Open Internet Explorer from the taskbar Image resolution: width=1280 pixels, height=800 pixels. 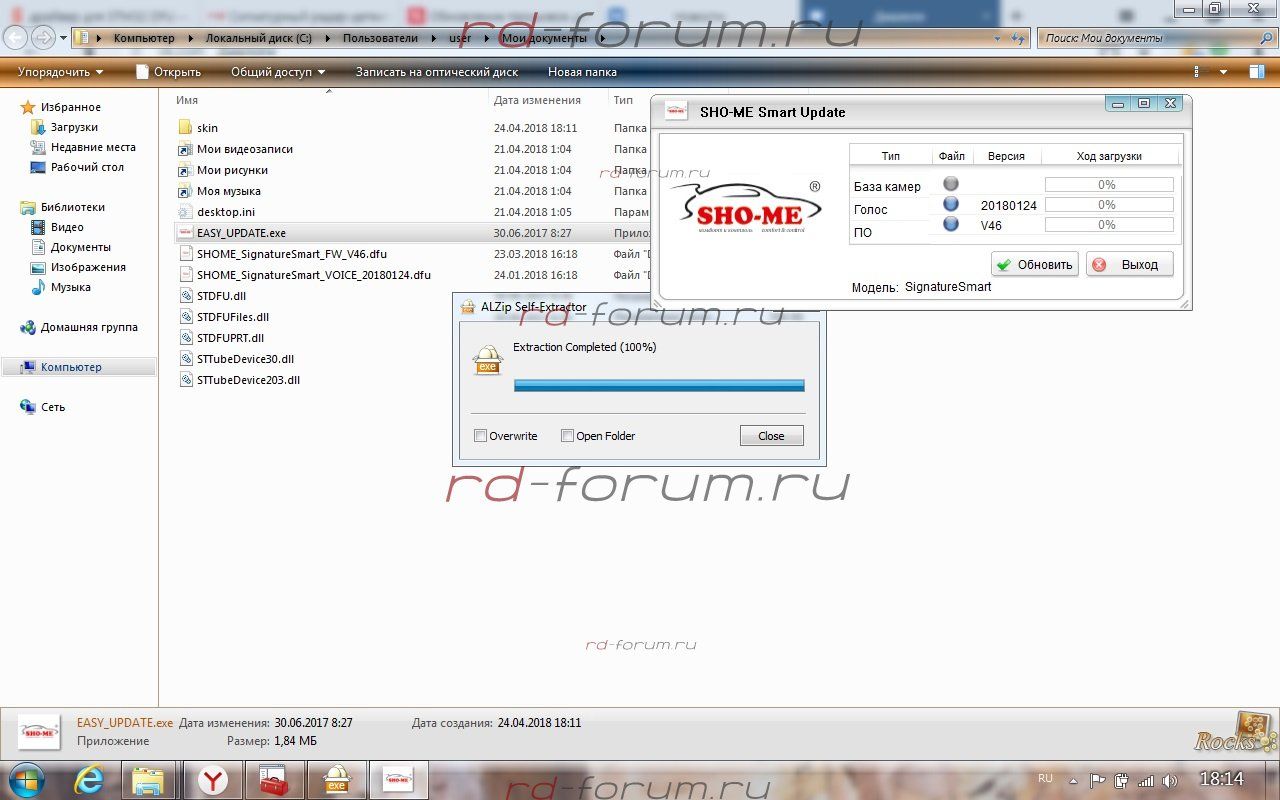(x=89, y=780)
